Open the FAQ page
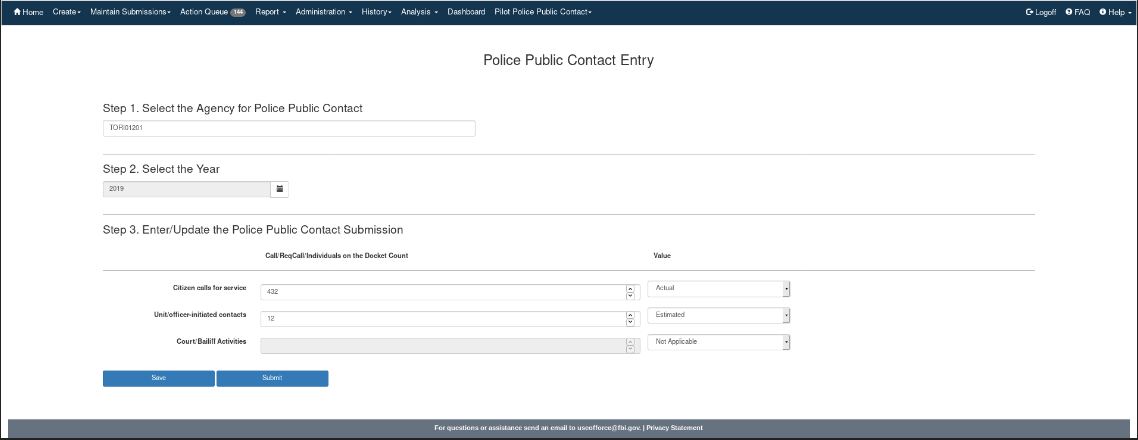The height and width of the screenshot is (440, 1138). pyautogui.click(x=1077, y=12)
